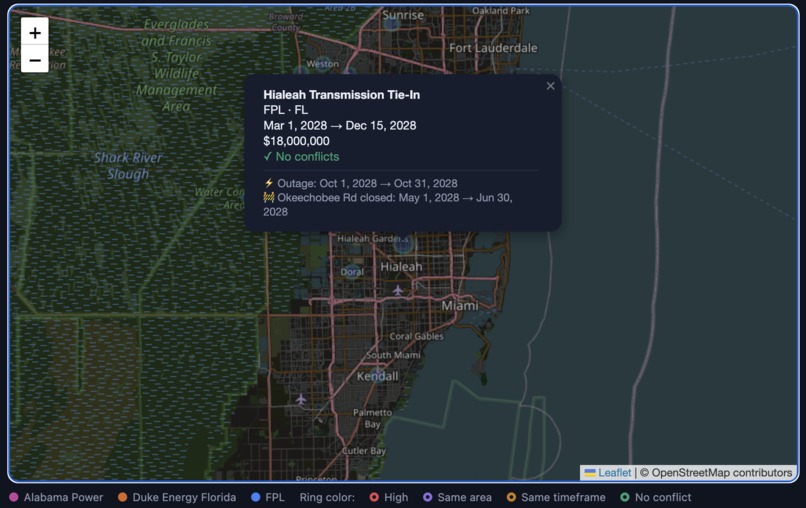This screenshot has height=508, width=806.
Task: Click the project marker at Kendall
Action: tap(378, 374)
